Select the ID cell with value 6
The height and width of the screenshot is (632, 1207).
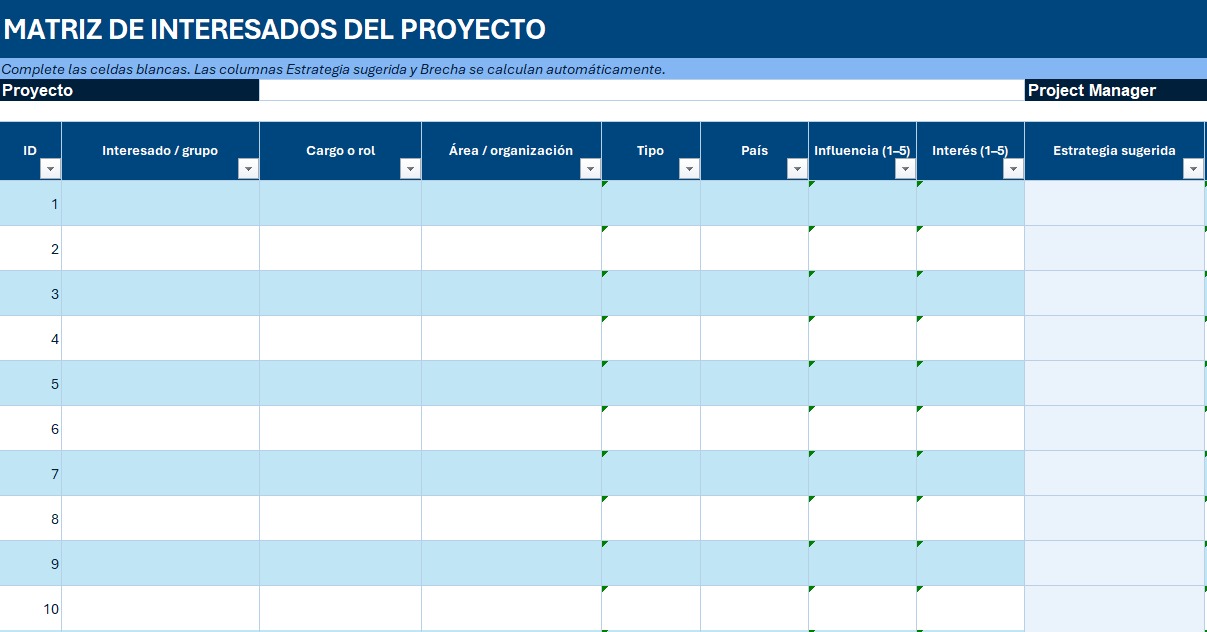(31, 428)
